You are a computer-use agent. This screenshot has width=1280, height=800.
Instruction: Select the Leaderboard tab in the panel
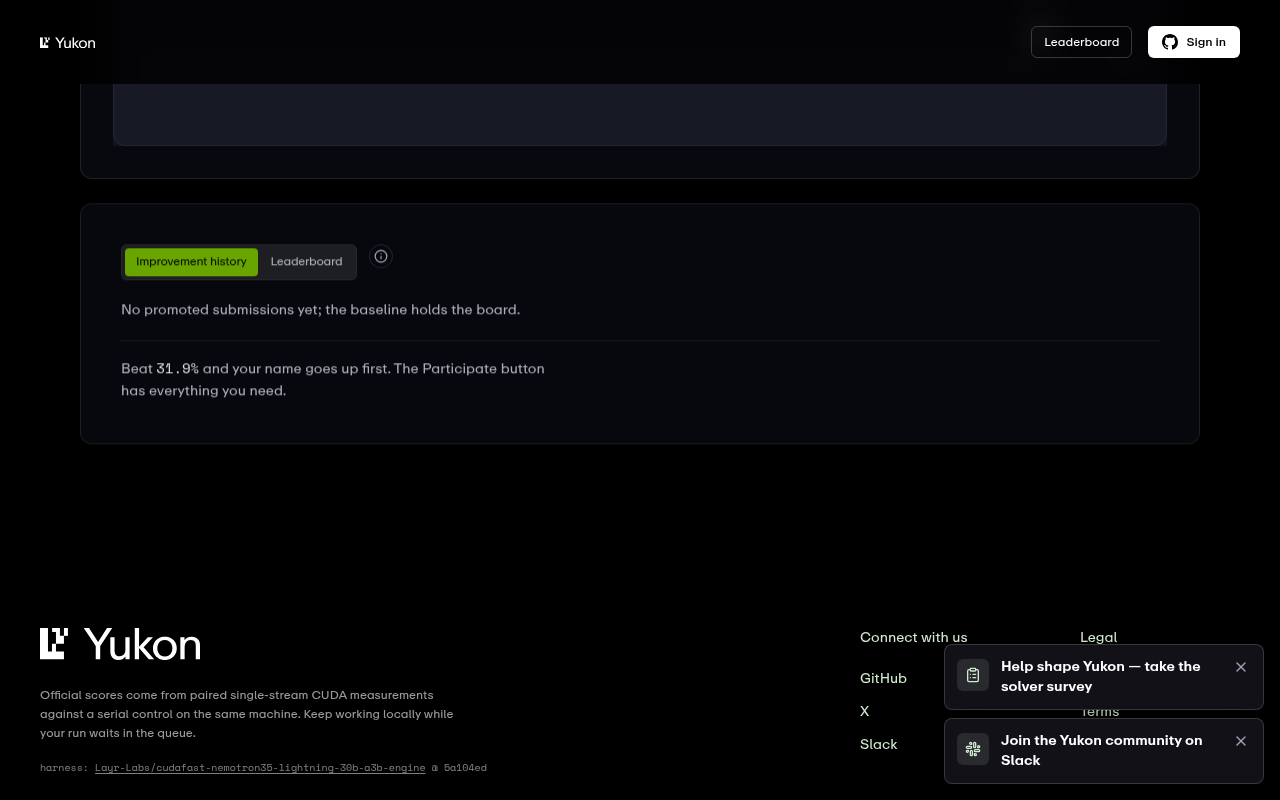point(306,262)
